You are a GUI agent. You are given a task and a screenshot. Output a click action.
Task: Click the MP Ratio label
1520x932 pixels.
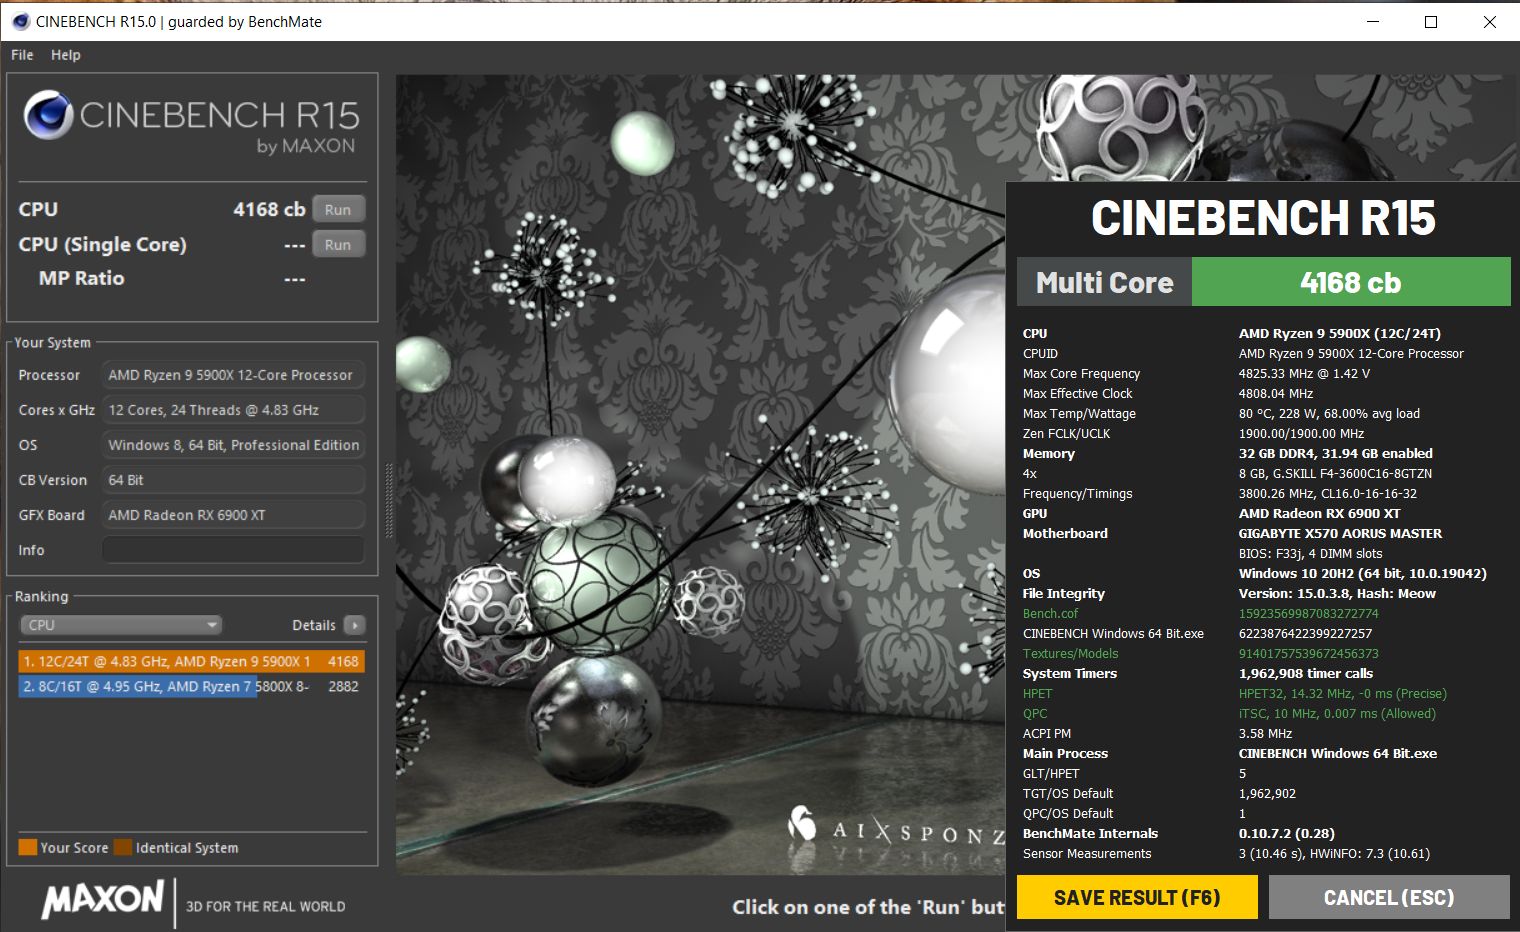(x=81, y=278)
